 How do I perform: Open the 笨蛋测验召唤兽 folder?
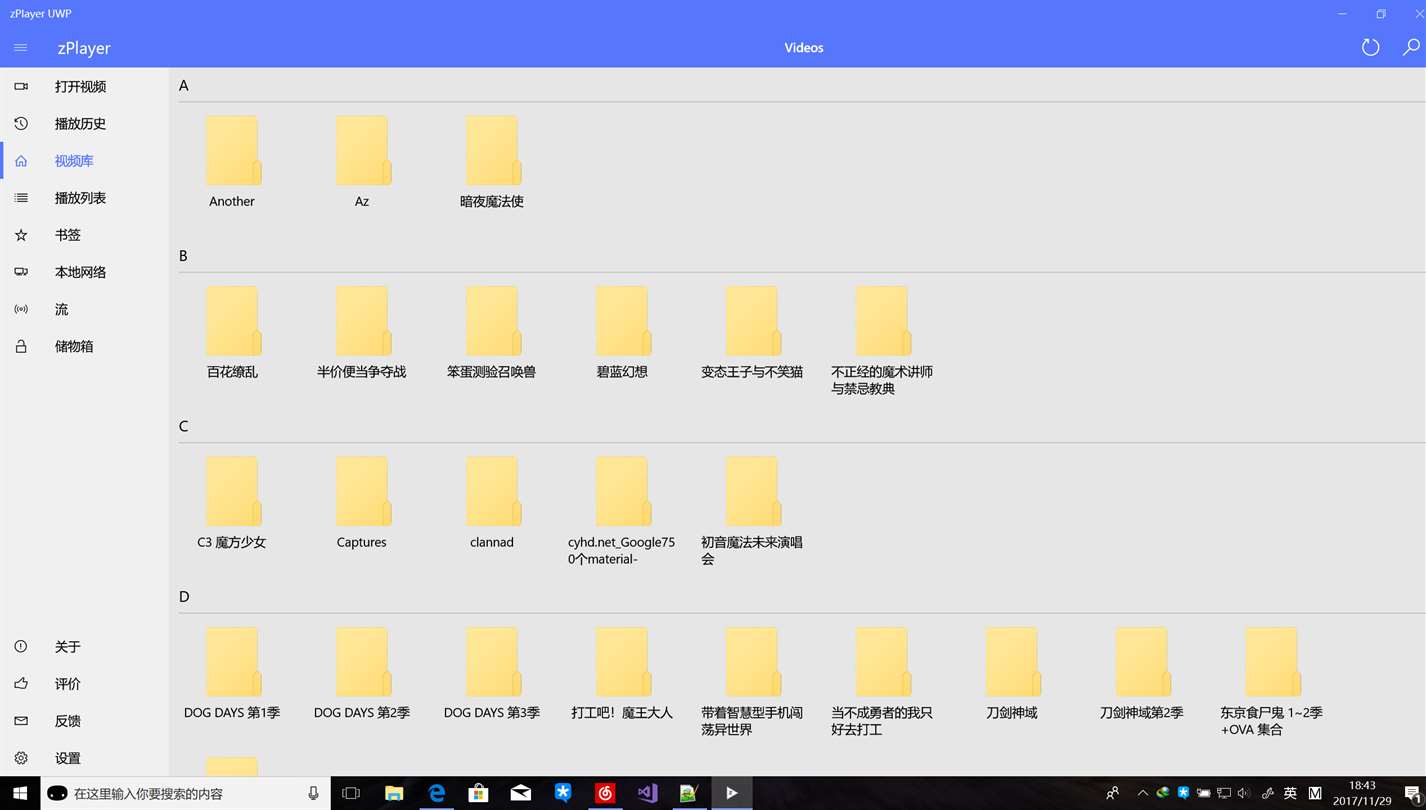pyautogui.click(x=492, y=332)
